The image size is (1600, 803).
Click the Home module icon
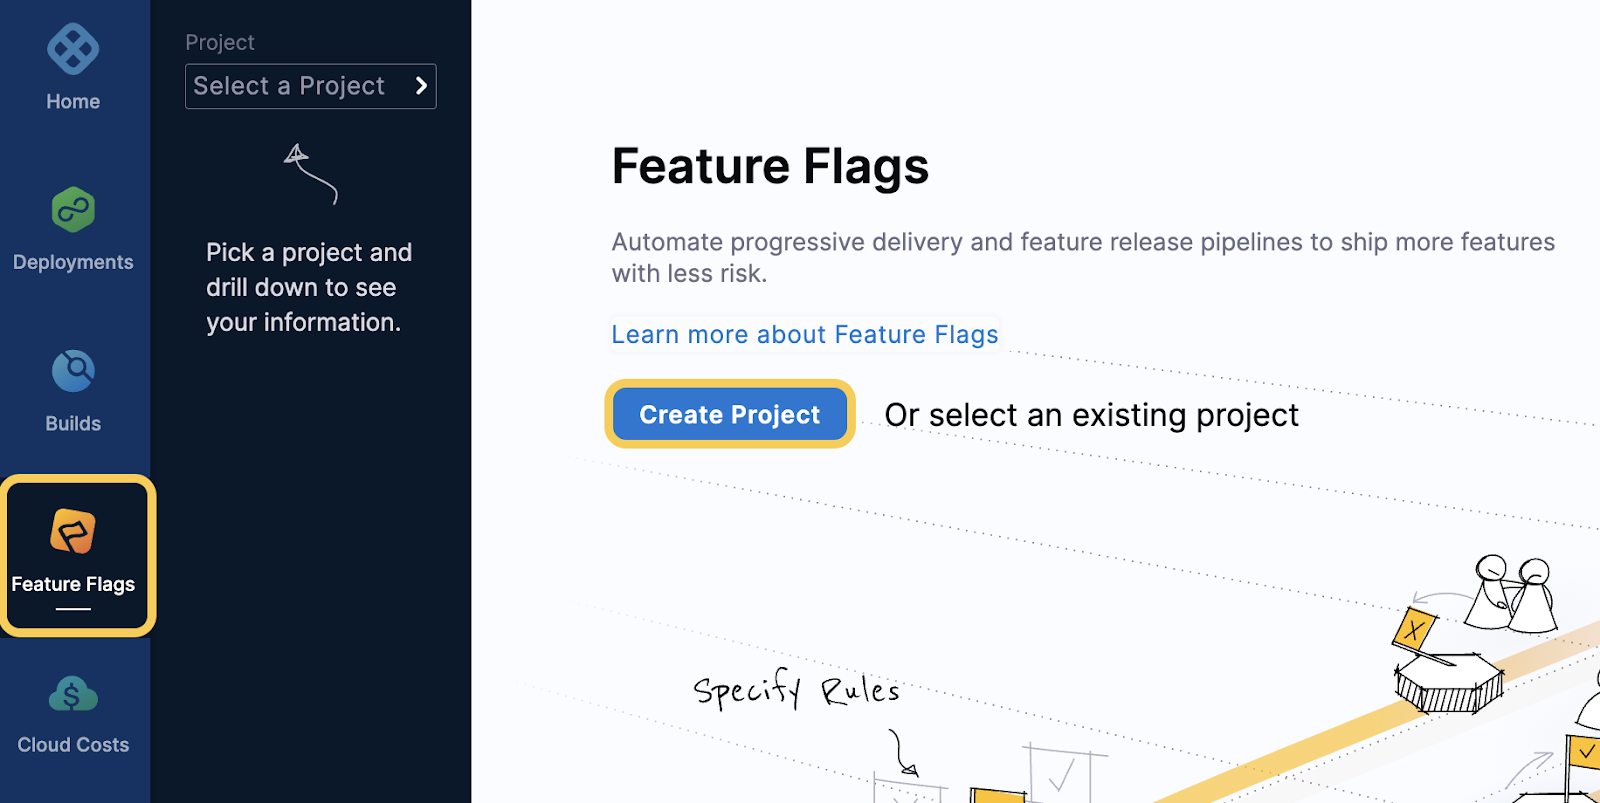click(73, 49)
